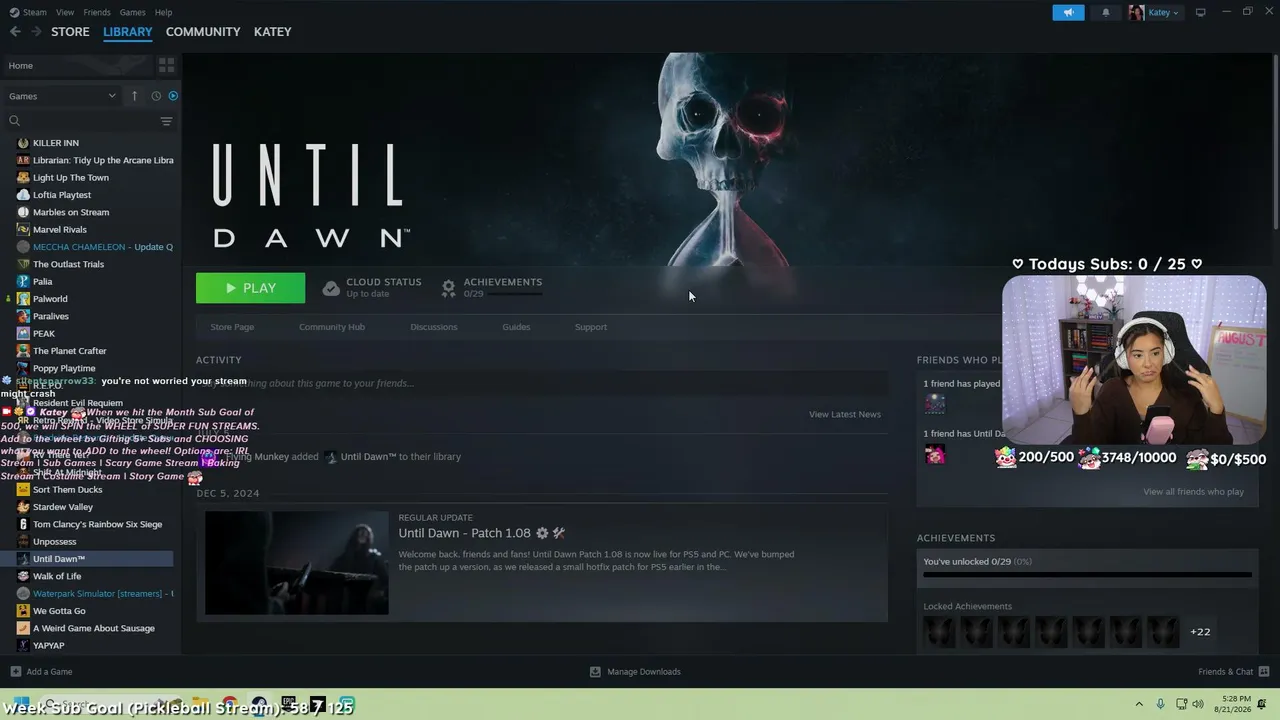Select A Weird Game About Sausage
The image size is (1280, 720).
tap(94, 629)
